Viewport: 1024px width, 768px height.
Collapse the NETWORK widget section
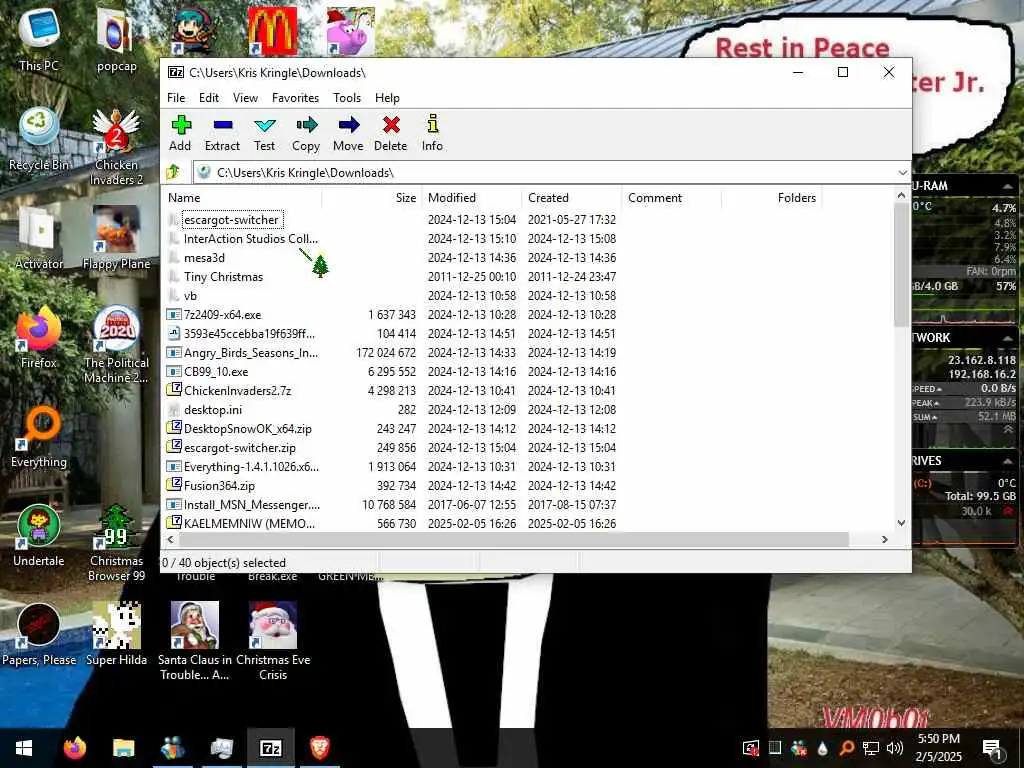pyautogui.click(x=1008, y=338)
